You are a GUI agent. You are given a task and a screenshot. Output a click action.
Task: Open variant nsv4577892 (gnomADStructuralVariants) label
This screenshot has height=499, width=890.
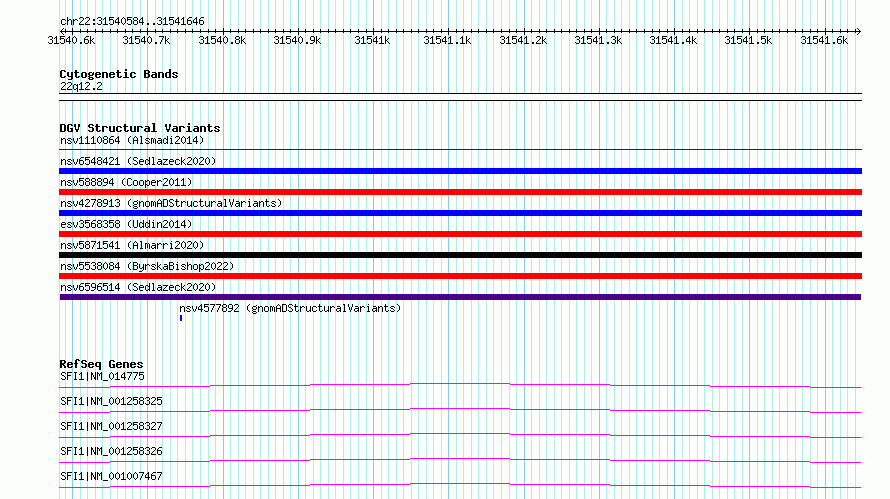pos(290,308)
